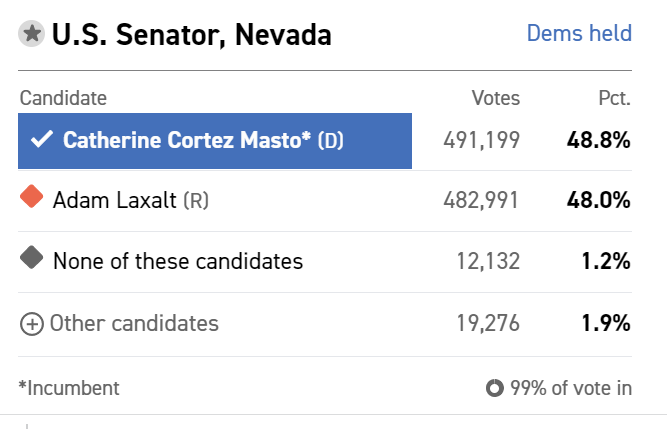Click the star icon beside U.S. Senator, Nevada
Screen dimensions: 667x429
click(x=31, y=34)
